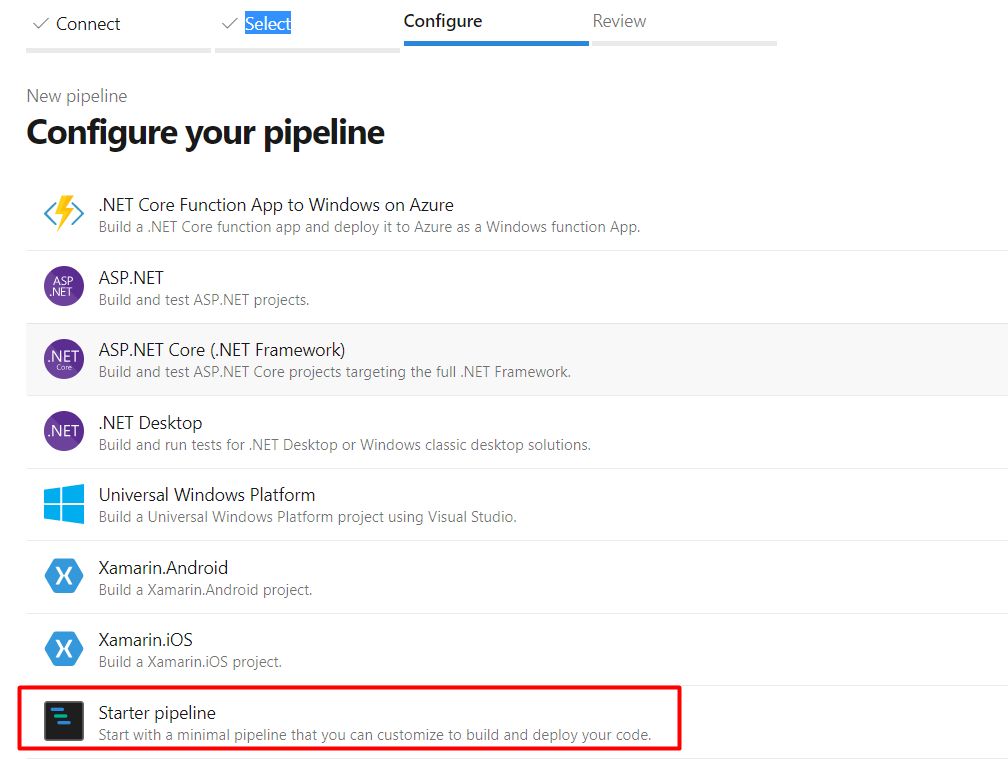Click the 'New pipeline' breadcrumb text

76,96
